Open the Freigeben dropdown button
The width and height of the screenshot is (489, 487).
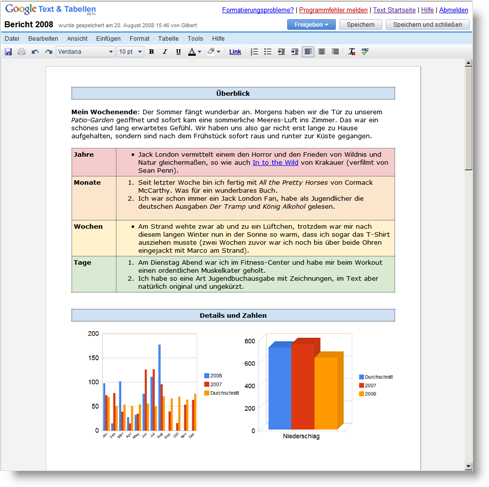tap(311, 25)
